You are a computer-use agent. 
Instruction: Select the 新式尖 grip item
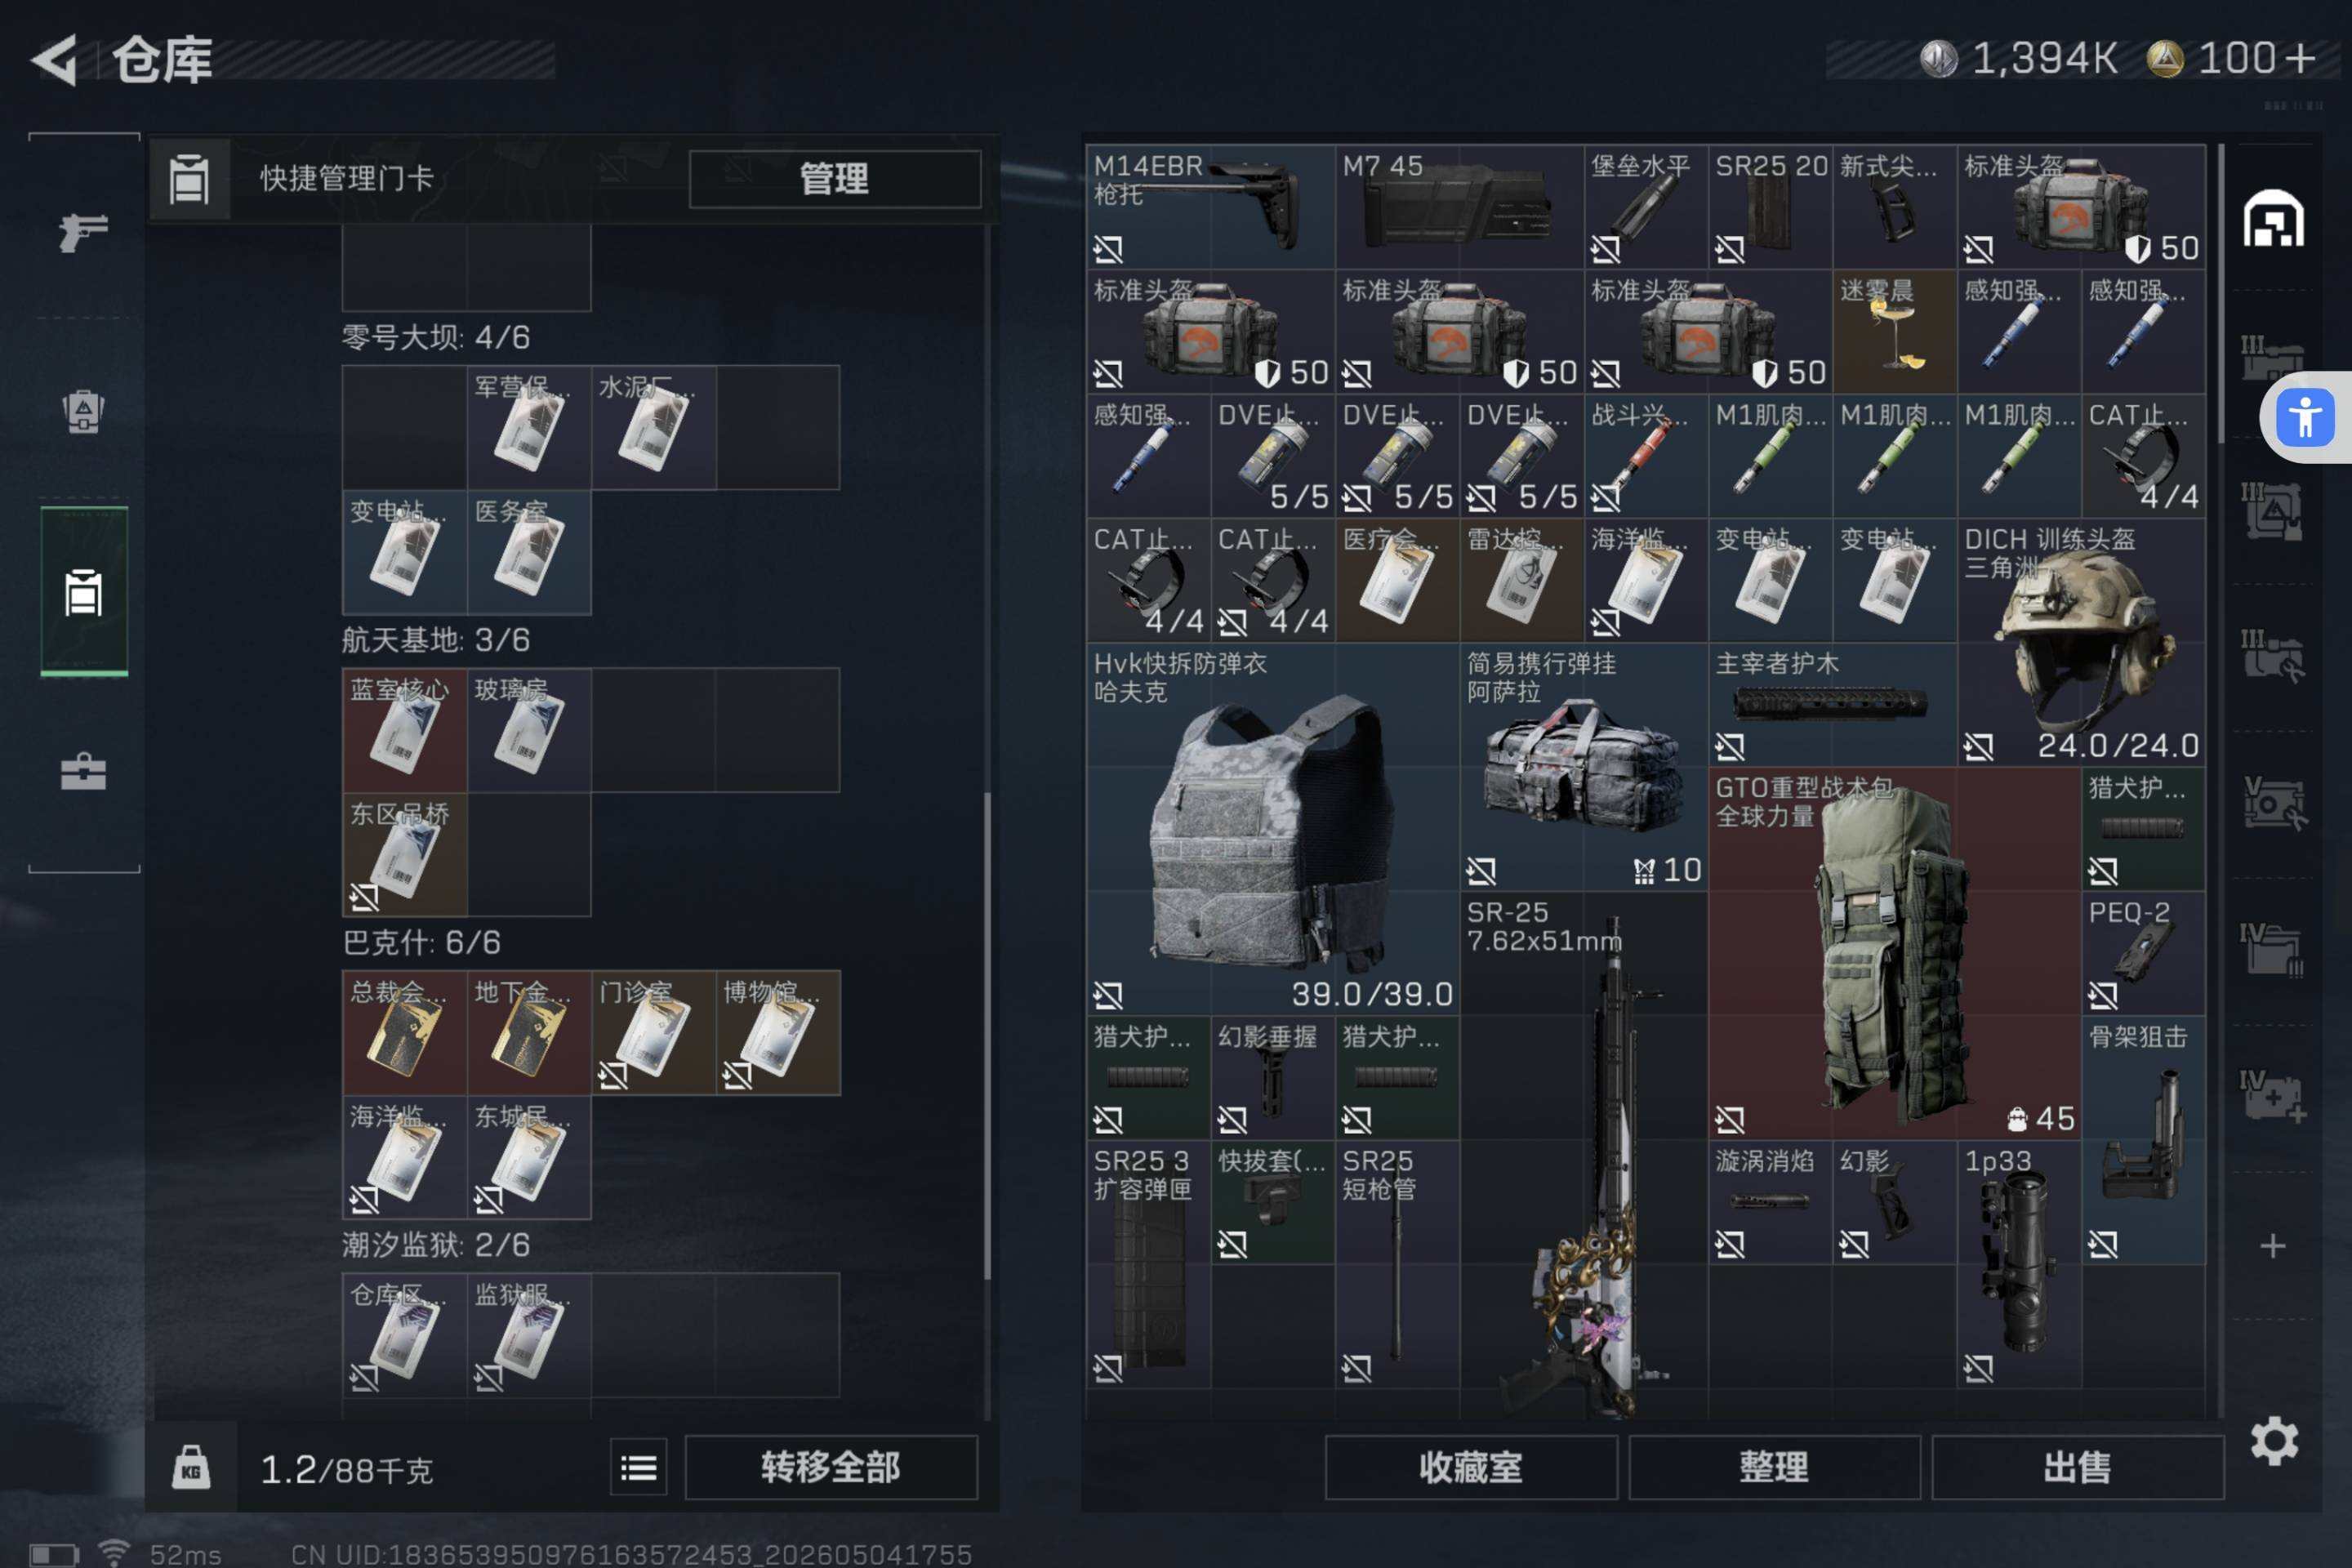click(1895, 207)
